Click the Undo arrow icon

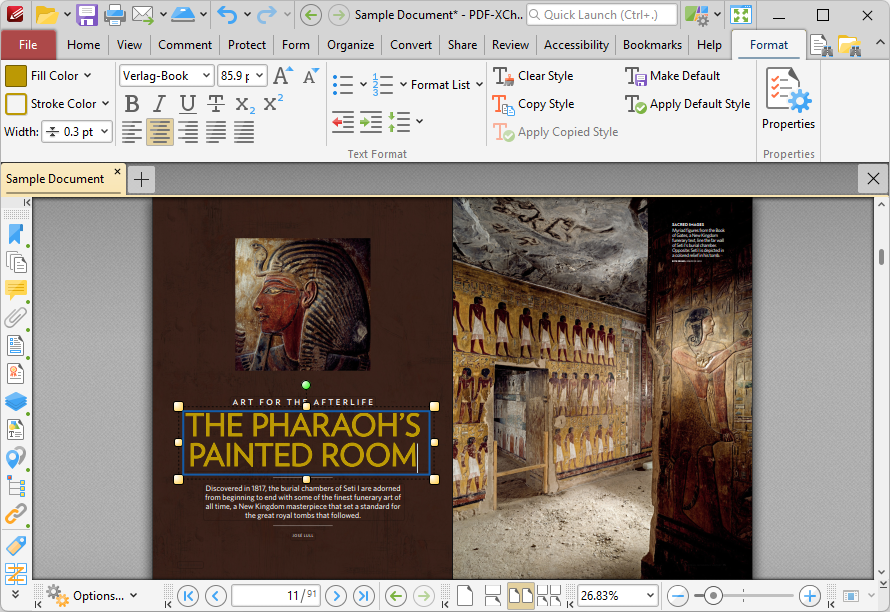227,15
